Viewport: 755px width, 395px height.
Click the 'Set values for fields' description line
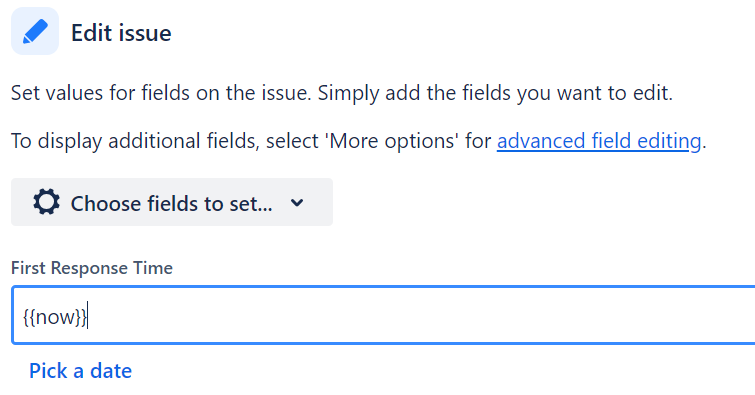click(341, 92)
